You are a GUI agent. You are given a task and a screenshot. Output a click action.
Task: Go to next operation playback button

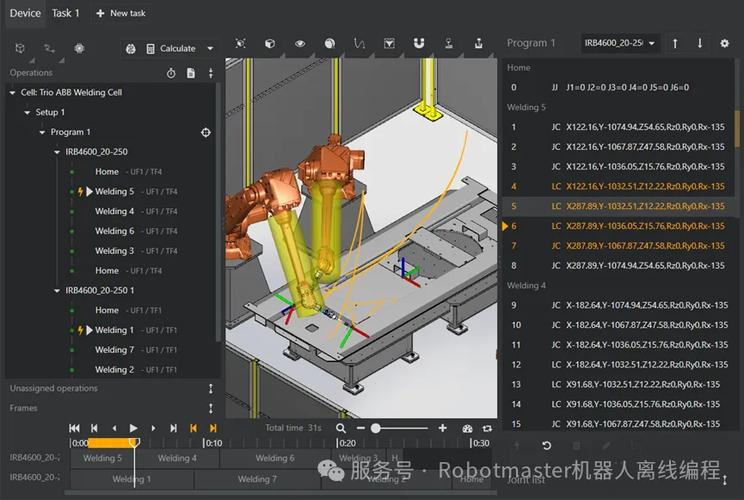[x=173, y=428]
